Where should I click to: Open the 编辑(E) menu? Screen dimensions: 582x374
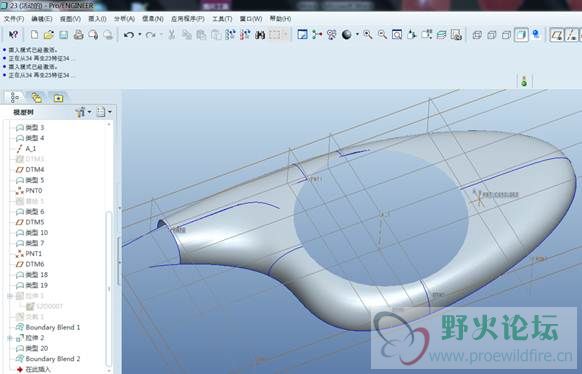pos(42,19)
